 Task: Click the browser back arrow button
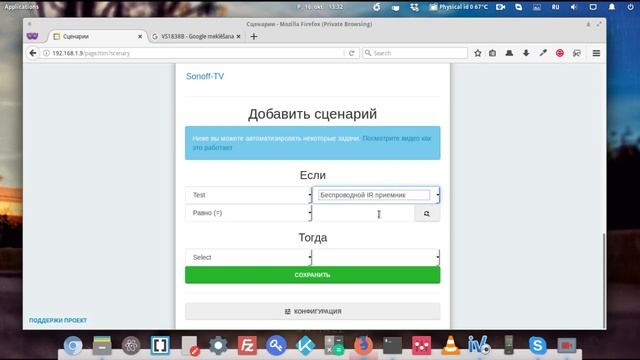[x=33, y=53]
